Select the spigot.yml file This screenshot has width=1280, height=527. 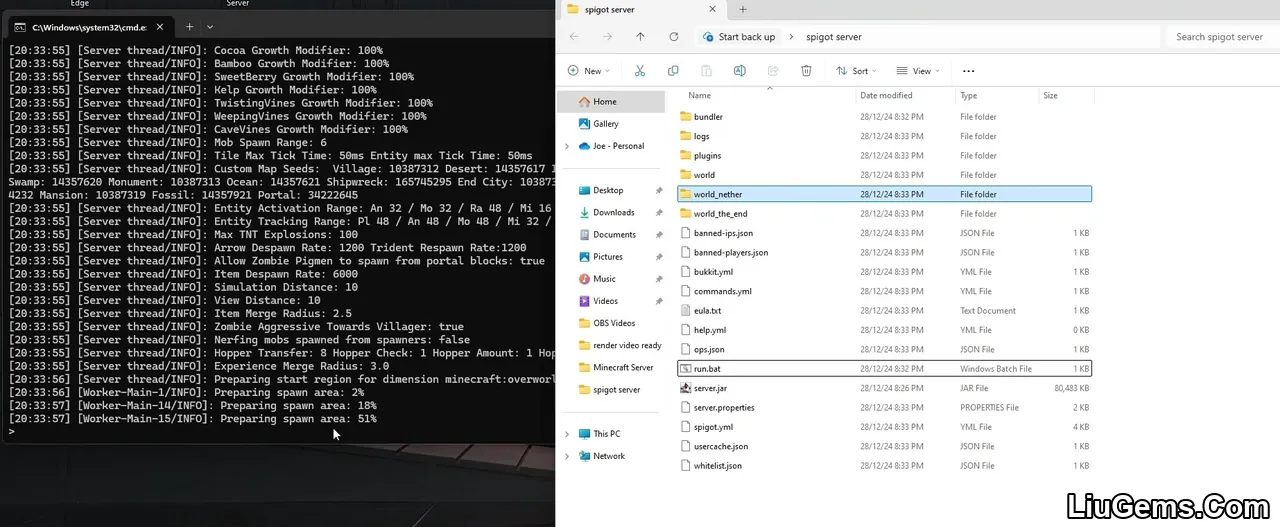point(713,427)
